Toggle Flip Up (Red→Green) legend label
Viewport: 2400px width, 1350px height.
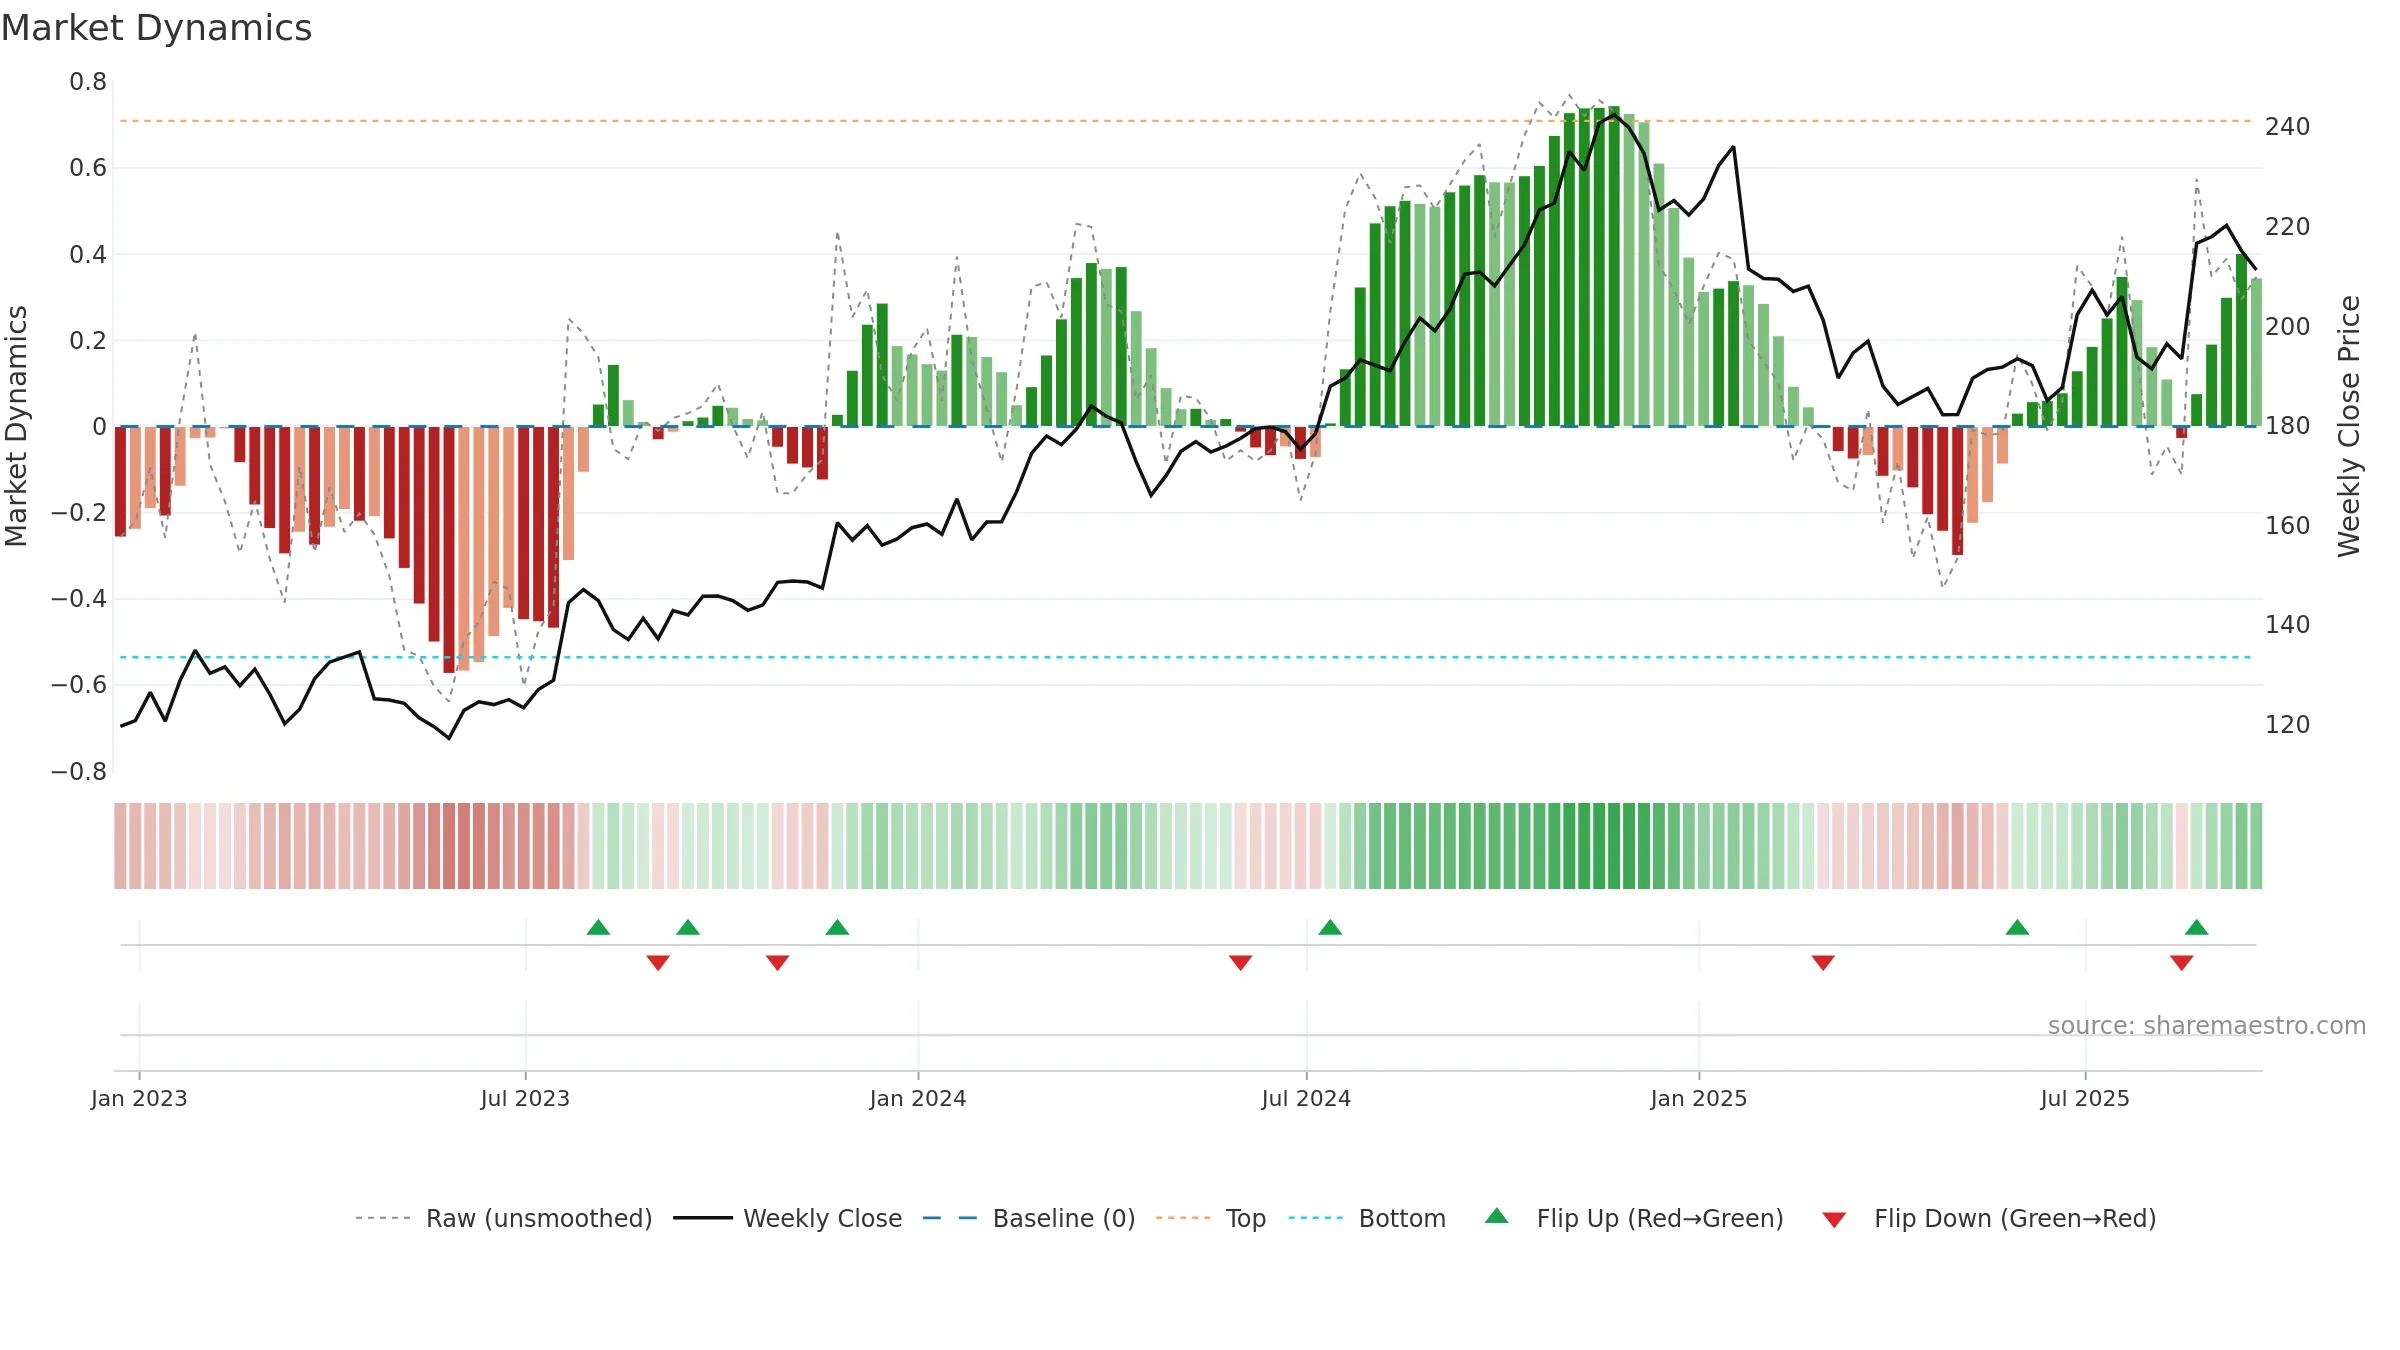click(x=1660, y=1218)
